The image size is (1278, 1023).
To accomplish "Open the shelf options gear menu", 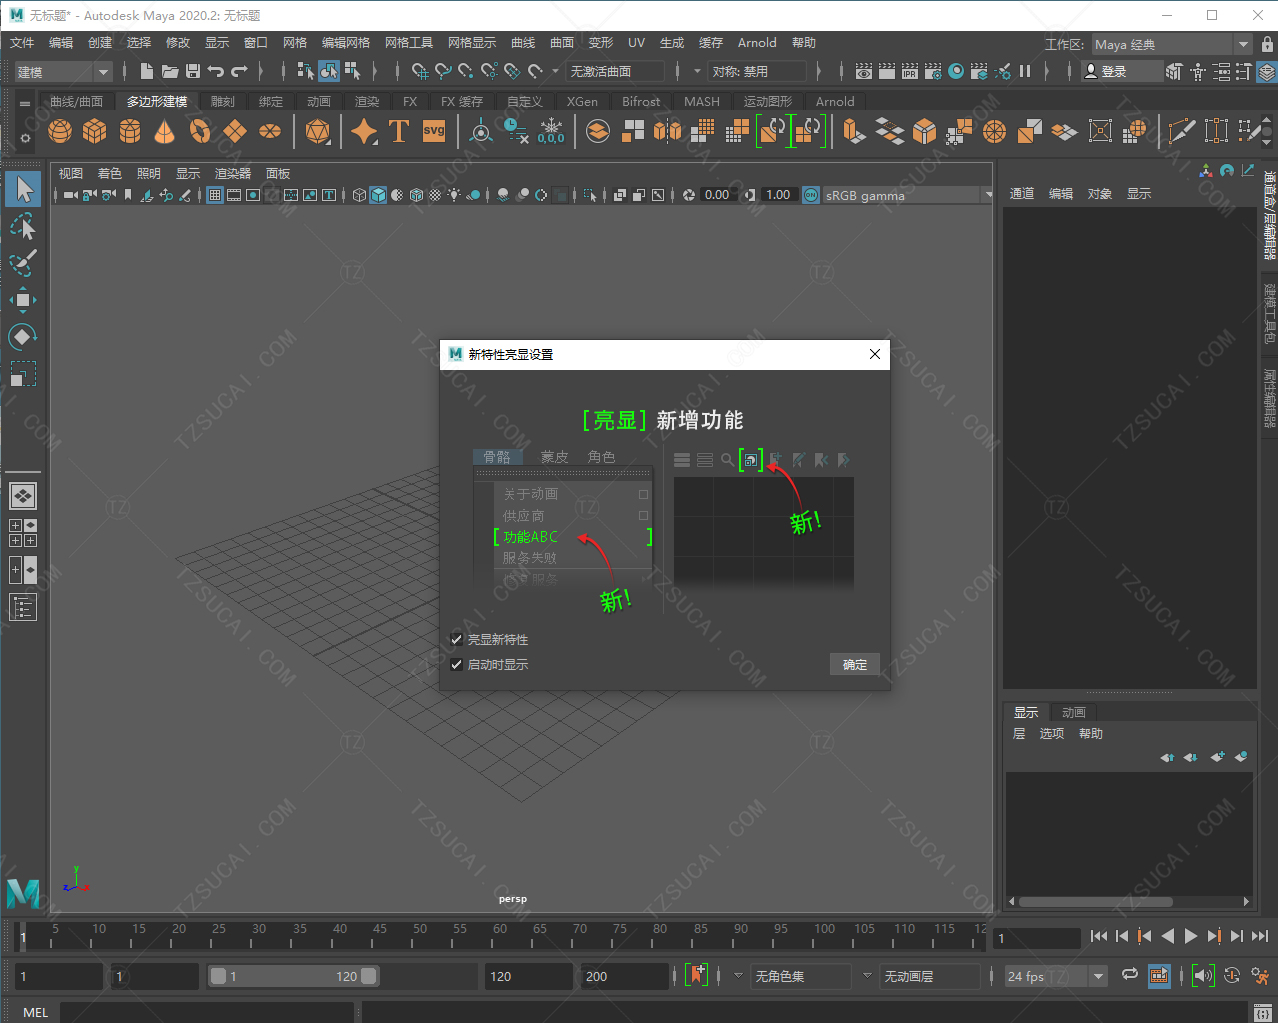I will click(x=25, y=139).
